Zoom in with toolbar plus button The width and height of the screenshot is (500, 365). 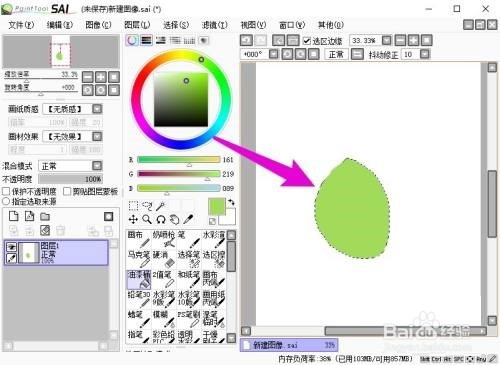click(x=413, y=40)
